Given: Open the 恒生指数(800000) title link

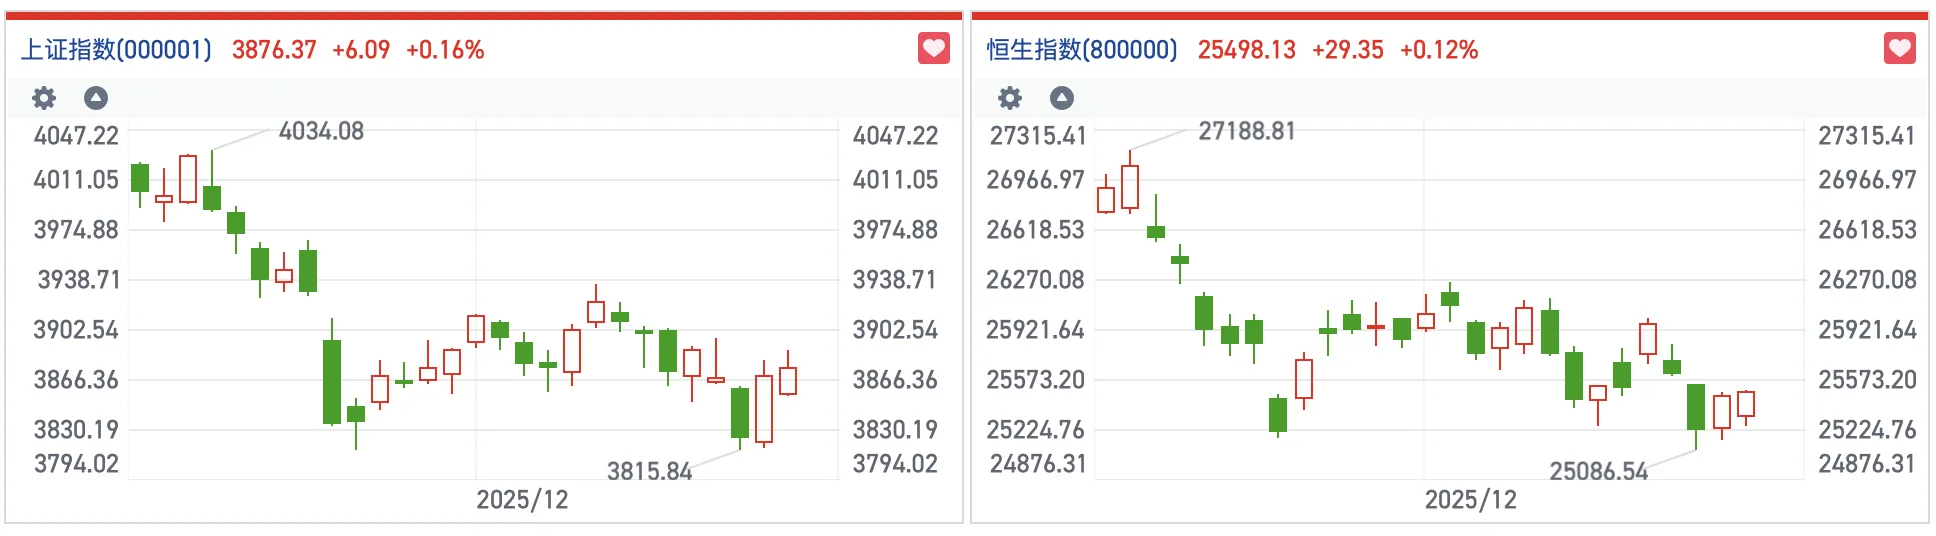Looking at the screenshot, I should 1082,50.
